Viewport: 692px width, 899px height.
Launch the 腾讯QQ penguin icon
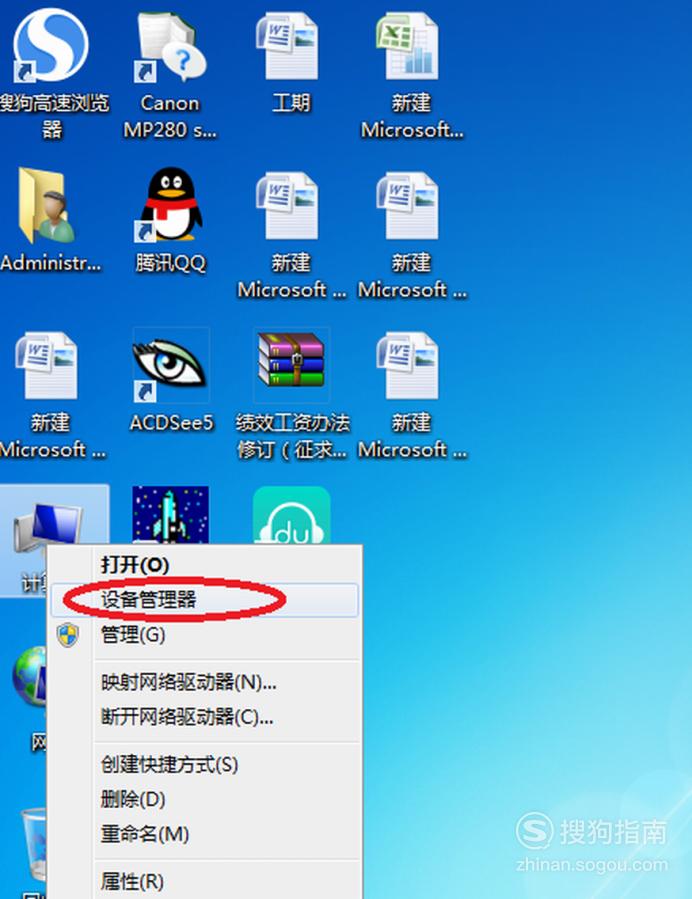point(170,204)
